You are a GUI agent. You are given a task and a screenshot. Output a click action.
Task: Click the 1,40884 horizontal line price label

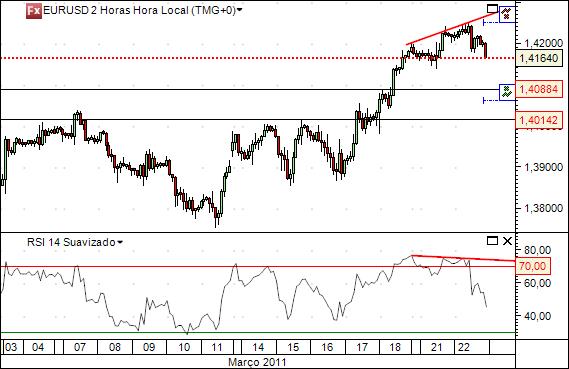[539, 89]
